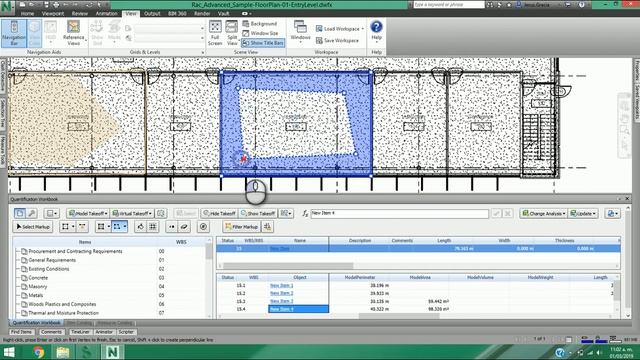The image size is (640, 360).
Task: Click the Select Markup tool
Action: 33,227
